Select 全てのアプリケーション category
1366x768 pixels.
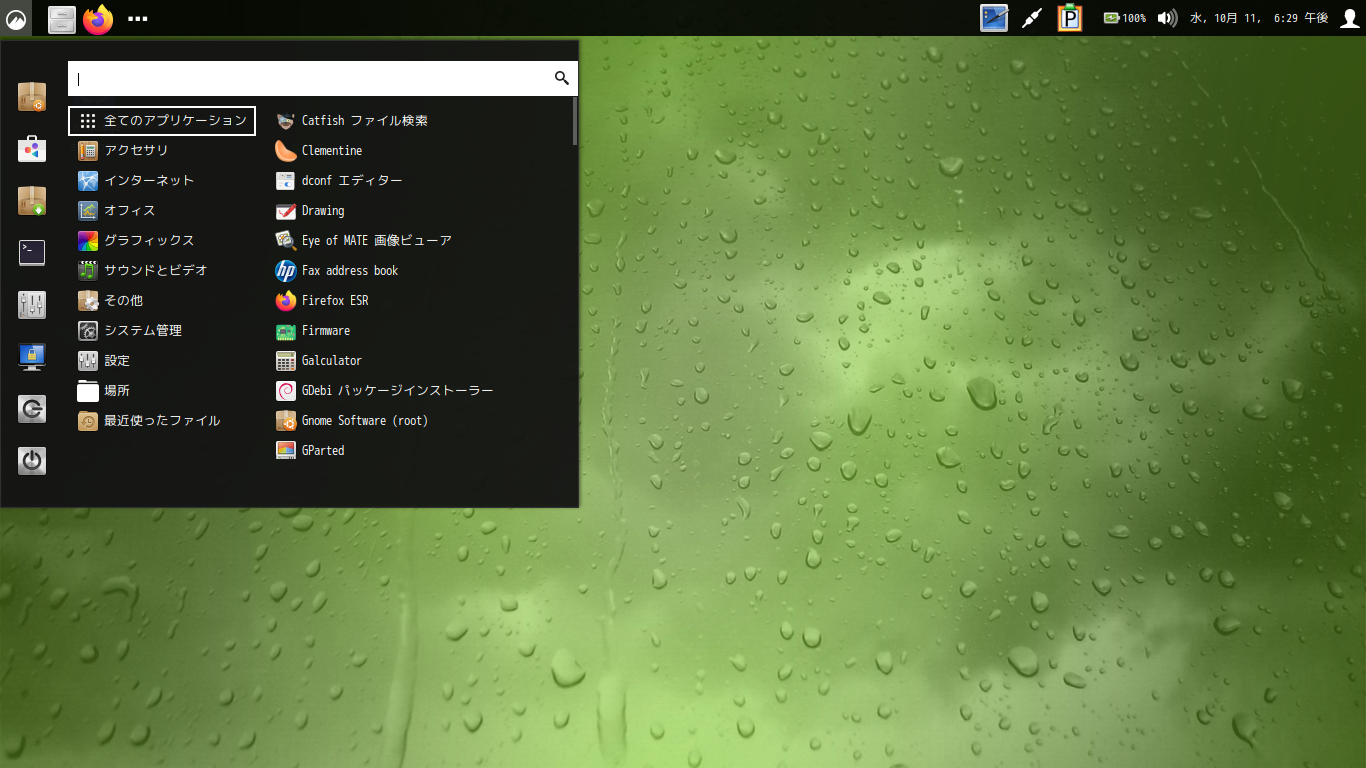(x=162, y=120)
